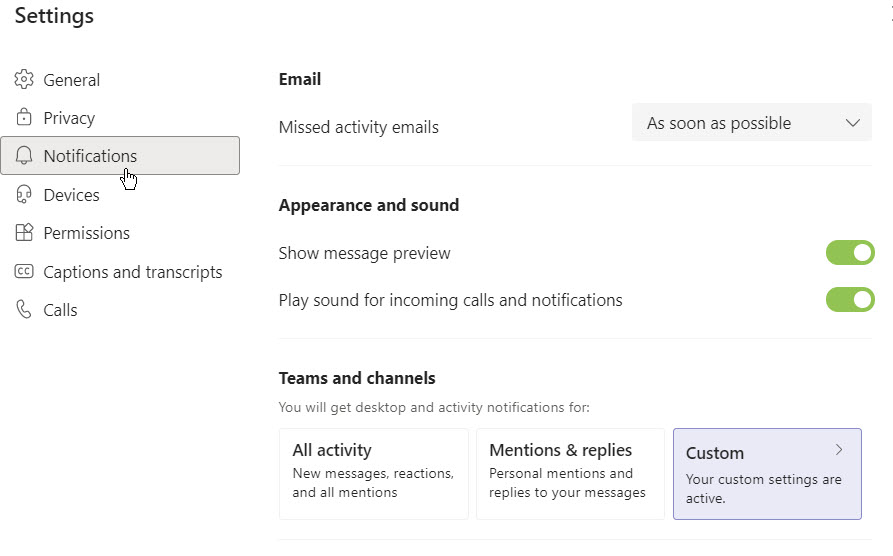
Task: Click the Notifications bell icon
Action: (x=24, y=156)
